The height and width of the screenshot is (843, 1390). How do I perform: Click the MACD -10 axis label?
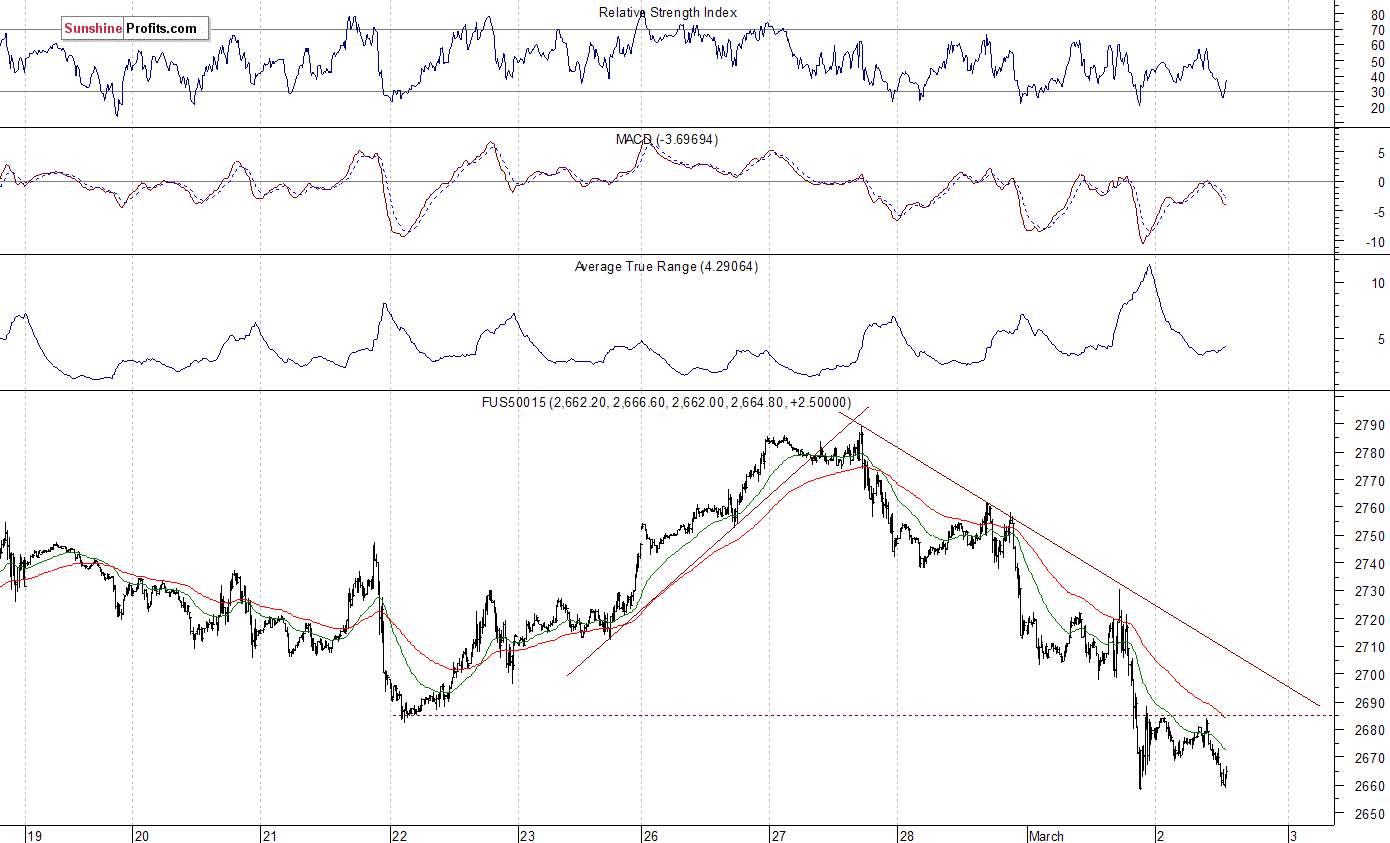coord(1375,242)
